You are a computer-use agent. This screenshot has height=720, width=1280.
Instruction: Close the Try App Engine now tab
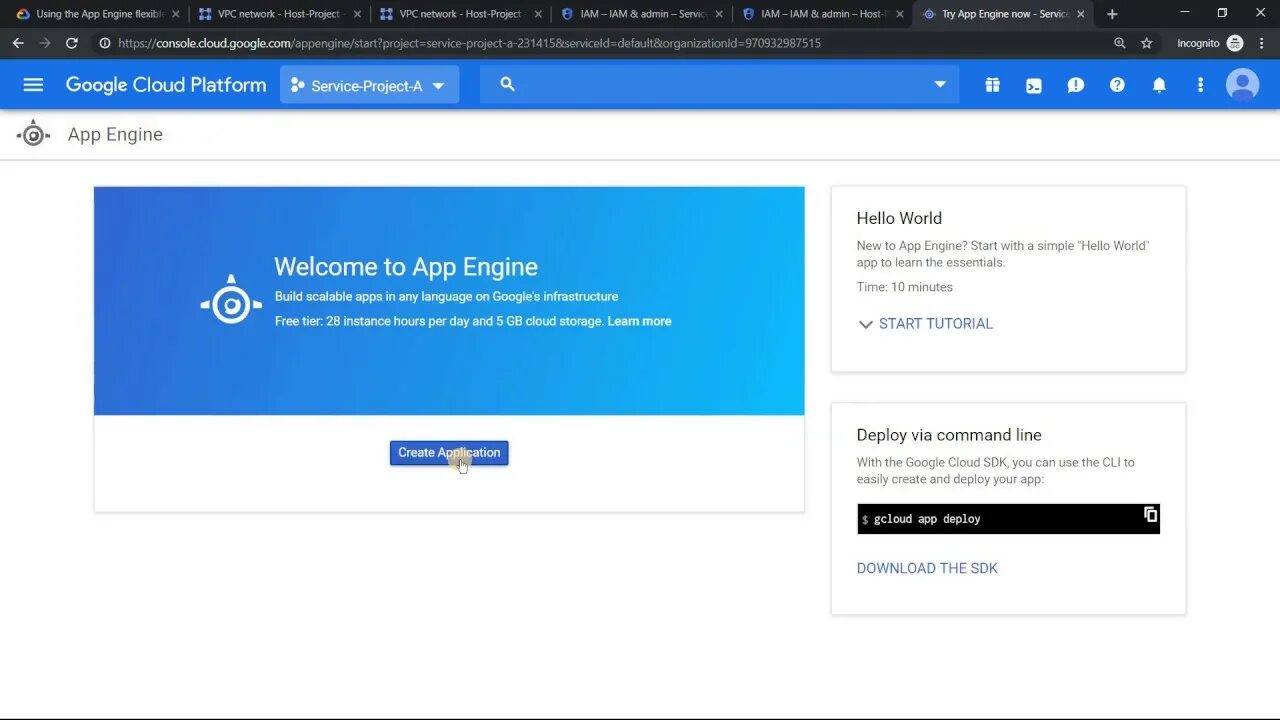point(1080,14)
